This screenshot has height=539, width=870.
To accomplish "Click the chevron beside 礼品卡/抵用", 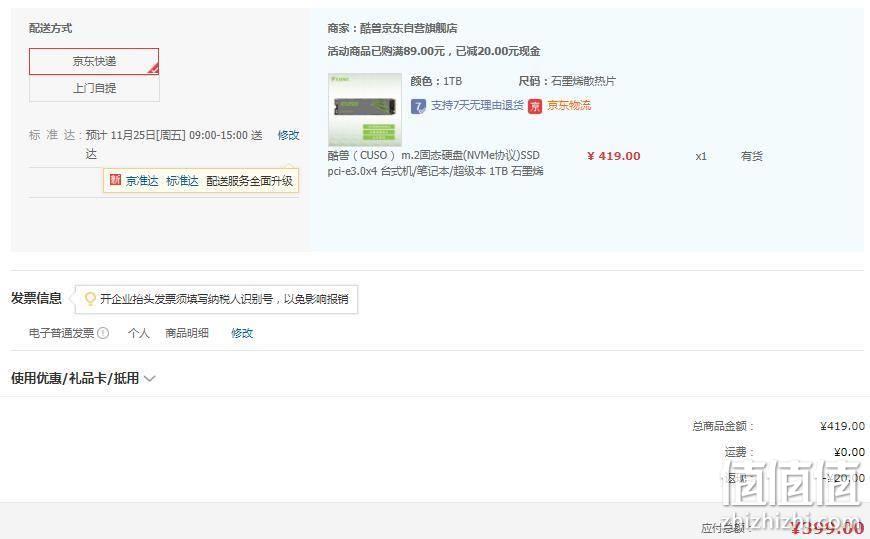I will (149, 379).
